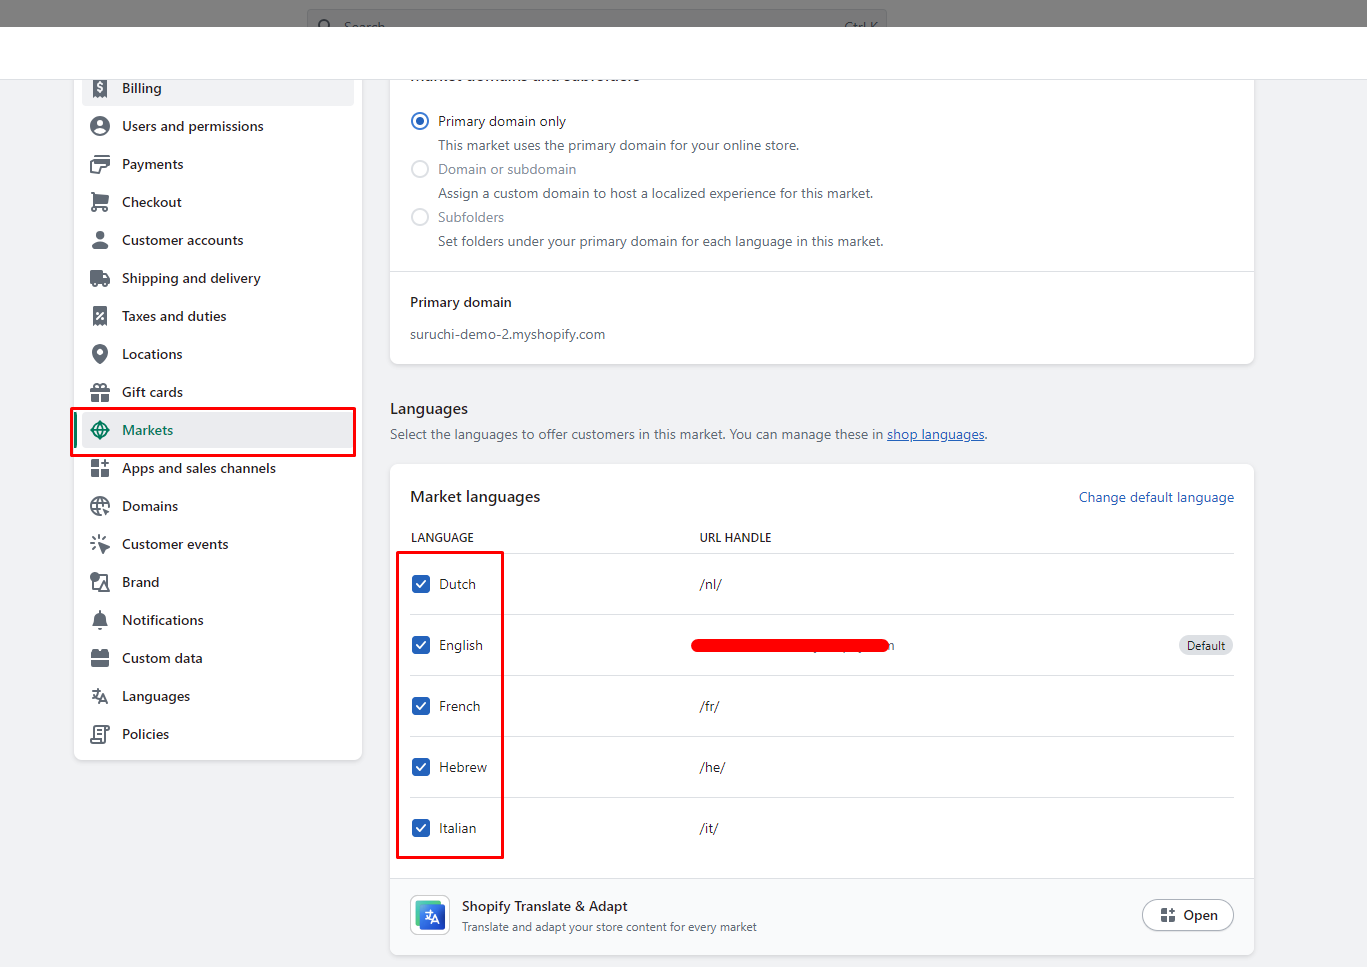Image resolution: width=1367 pixels, height=967 pixels.
Task: Select the Subfolders radio option
Action: pyautogui.click(x=420, y=217)
